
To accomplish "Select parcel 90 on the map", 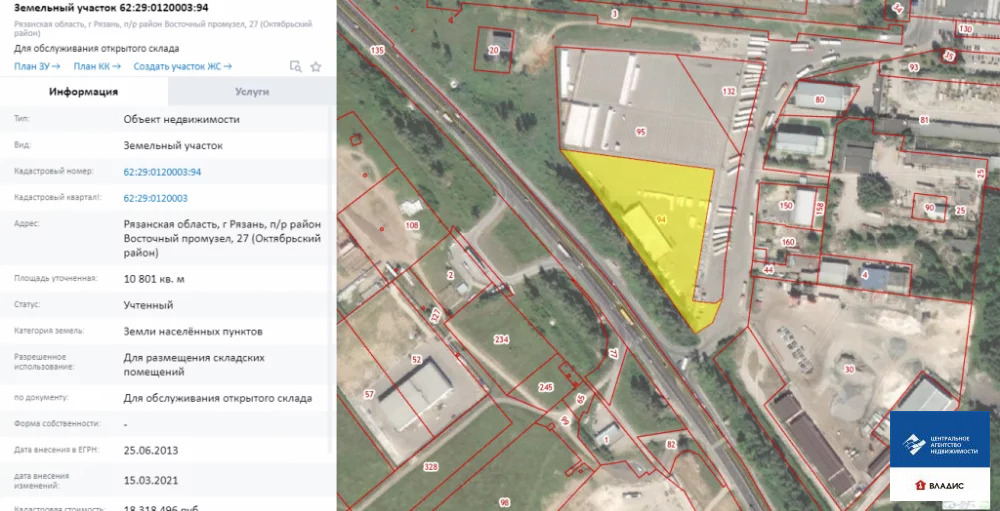I will click(929, 208).
